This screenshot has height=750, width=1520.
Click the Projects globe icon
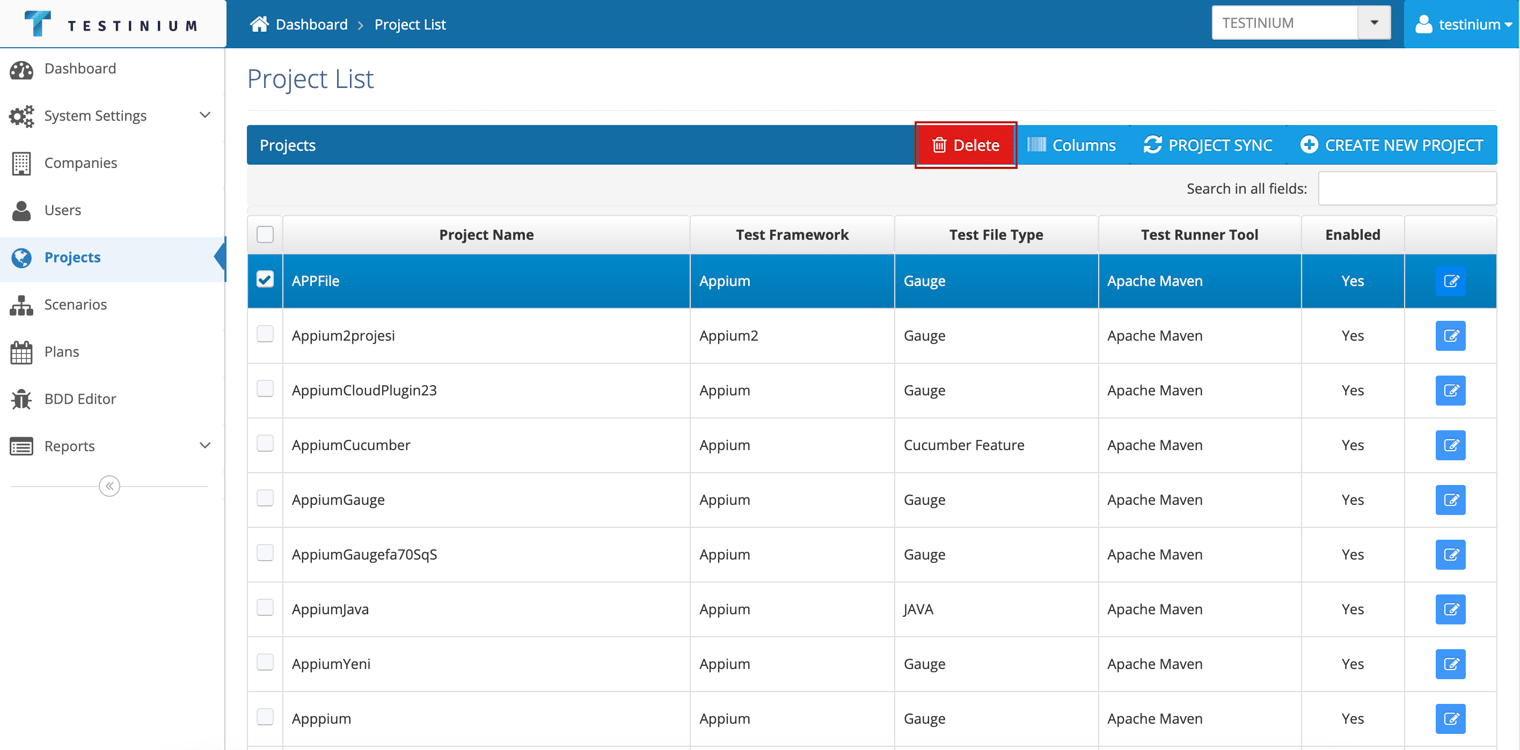click(x=21, y=257)
